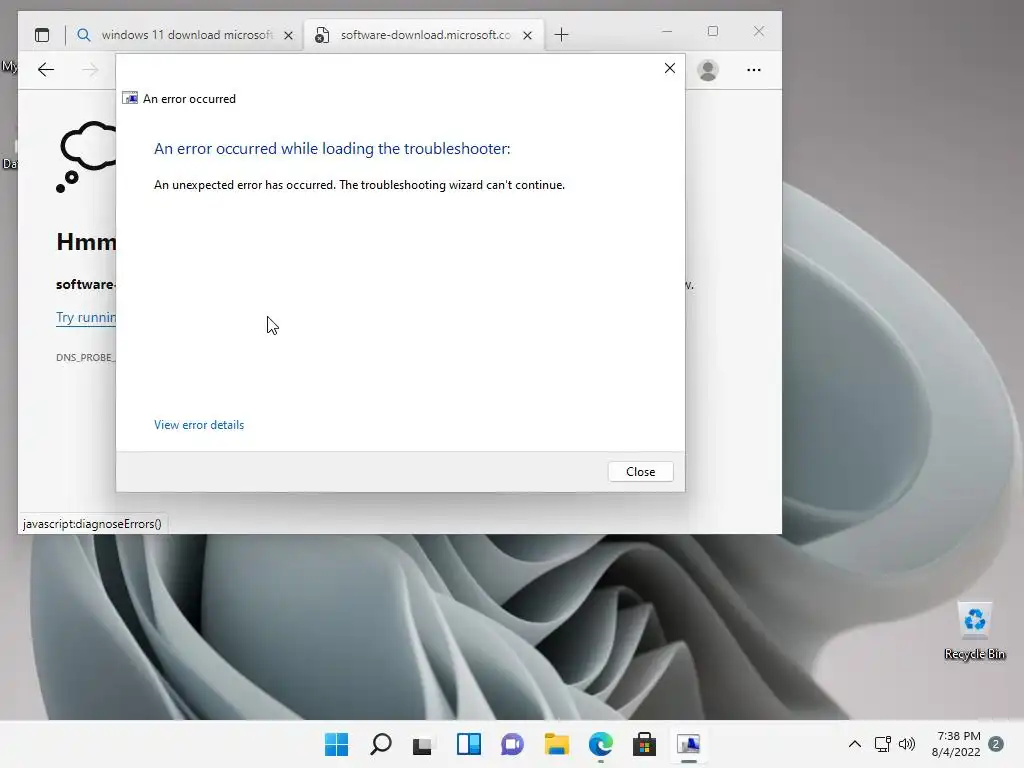Open Edge Settings and more menu
The height and width of the screenshot is (768, 1024).
pos(754,70)
